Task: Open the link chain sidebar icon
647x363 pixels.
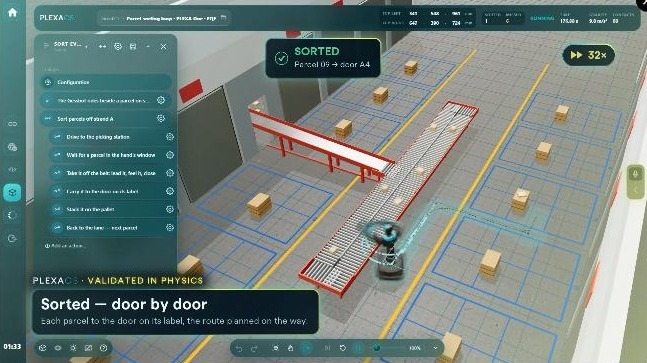Action: pos(12,124)
